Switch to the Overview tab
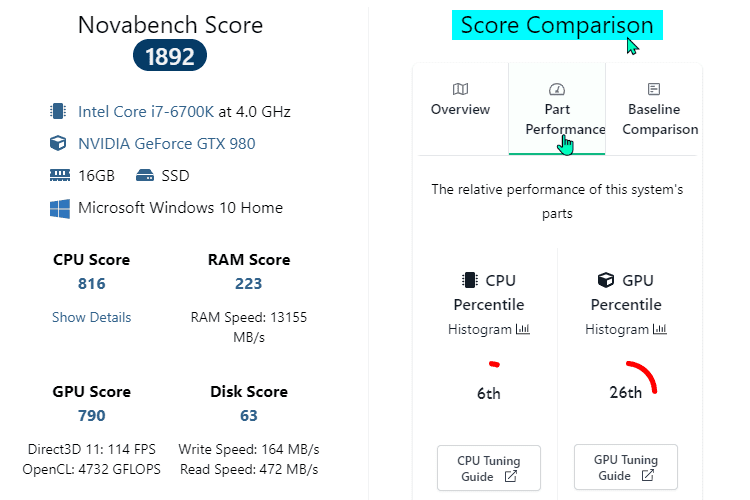Screen dimensions: 750x500 click(x=460, y=109)
